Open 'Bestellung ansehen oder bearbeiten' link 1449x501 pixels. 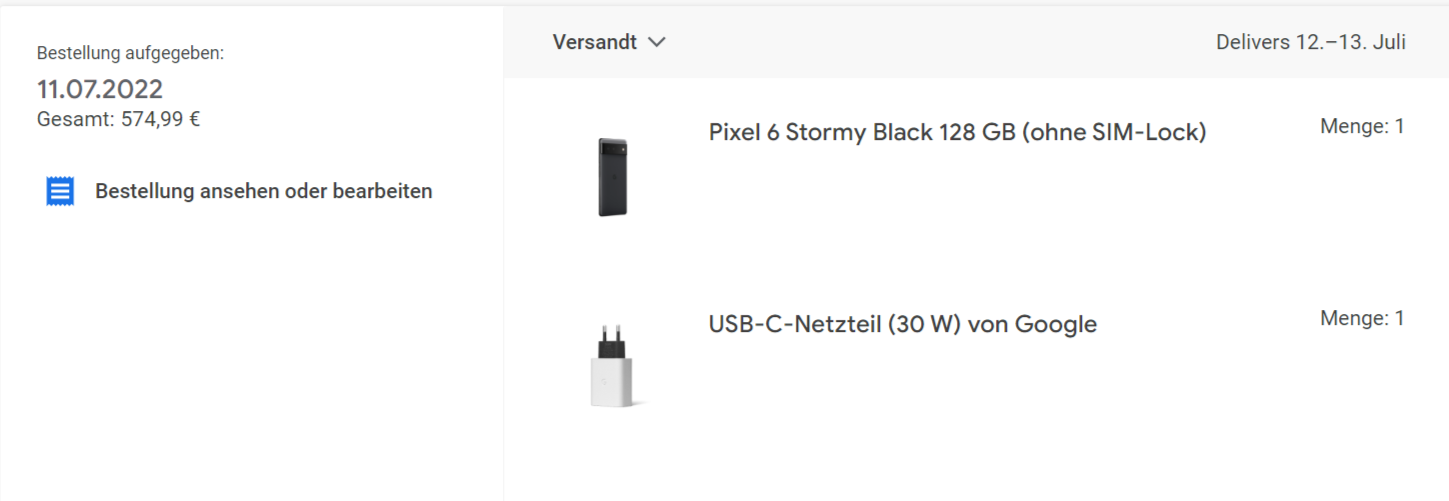point(263,191)
